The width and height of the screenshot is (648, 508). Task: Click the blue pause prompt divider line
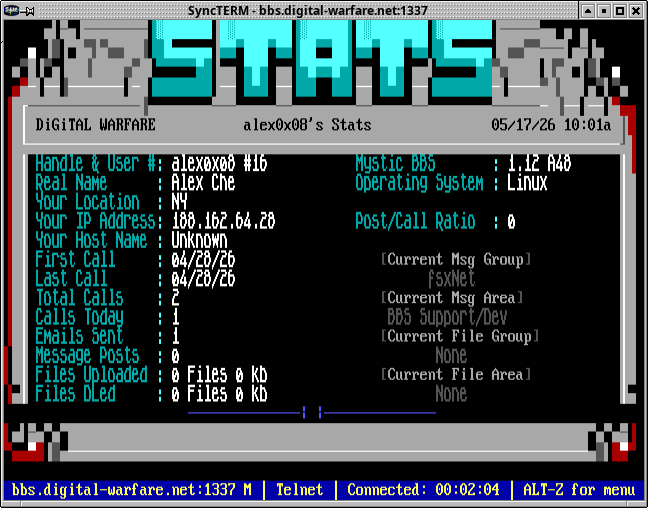pos(312,412)
